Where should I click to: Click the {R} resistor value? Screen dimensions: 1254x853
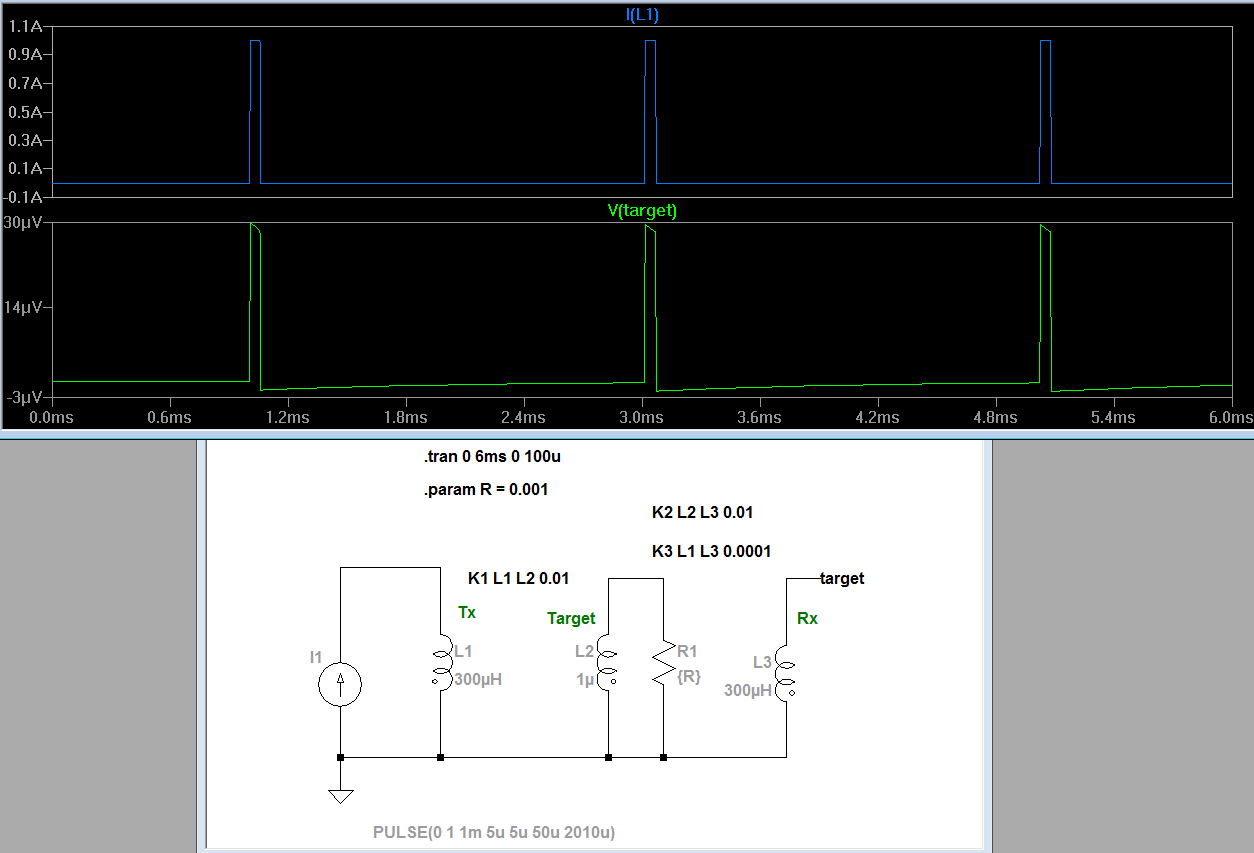pyautogui.click(x=689, y=676)
